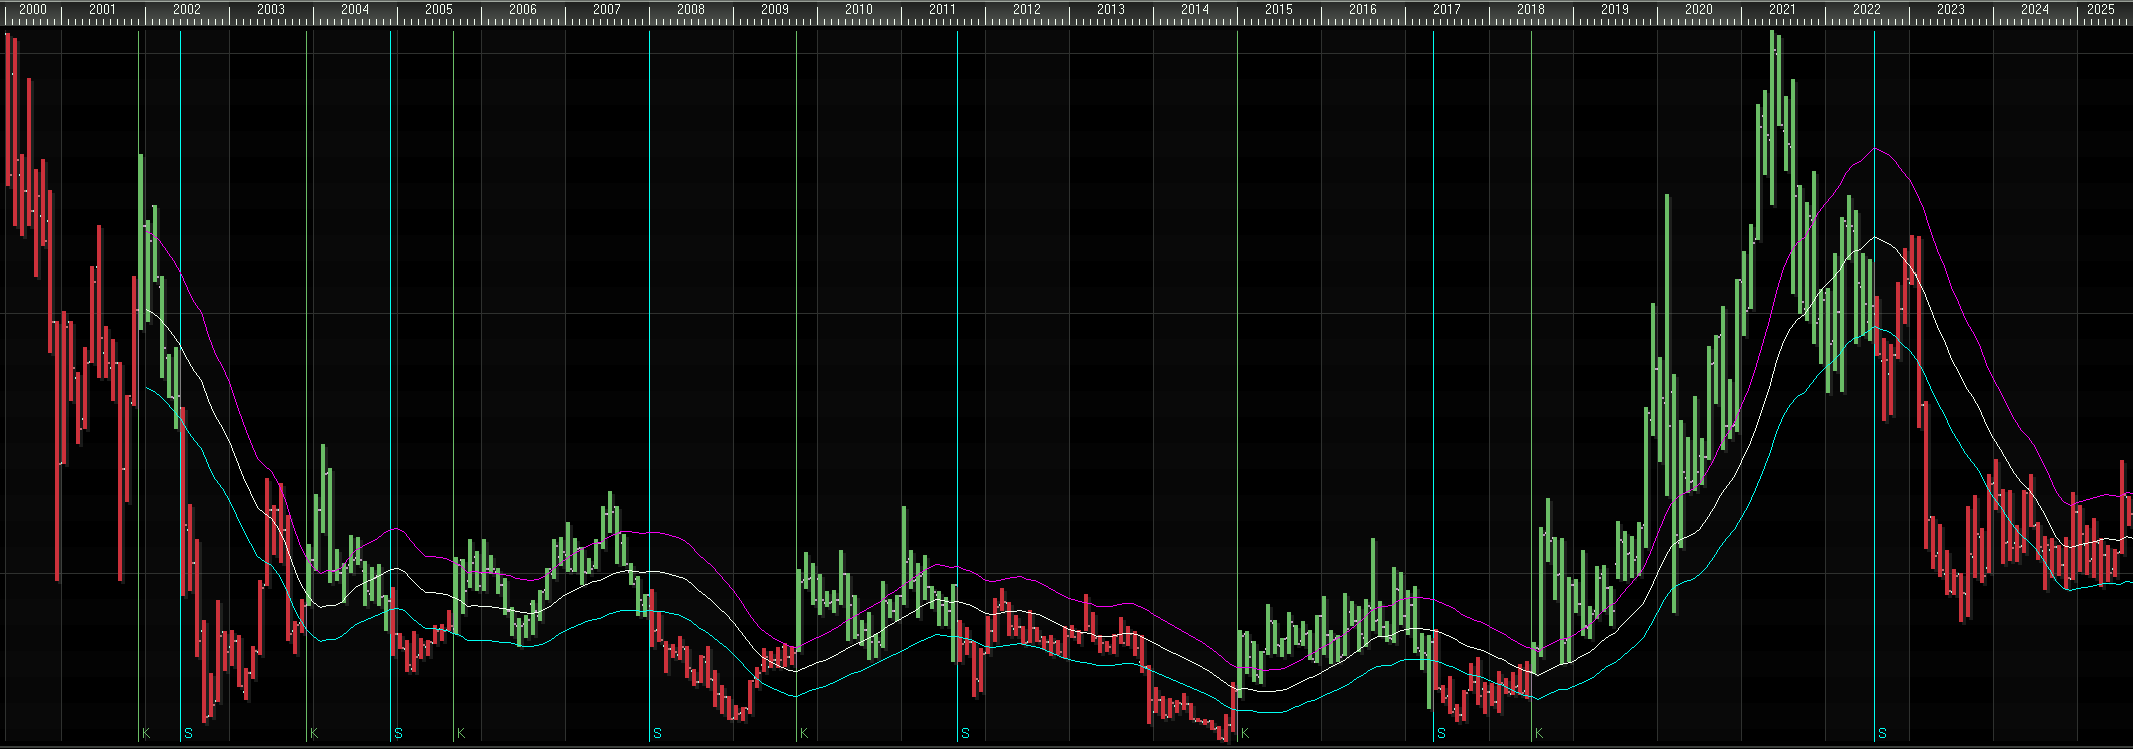Select the 2006 year label on the time axis
2133x749 pixels.
[523, 9]
